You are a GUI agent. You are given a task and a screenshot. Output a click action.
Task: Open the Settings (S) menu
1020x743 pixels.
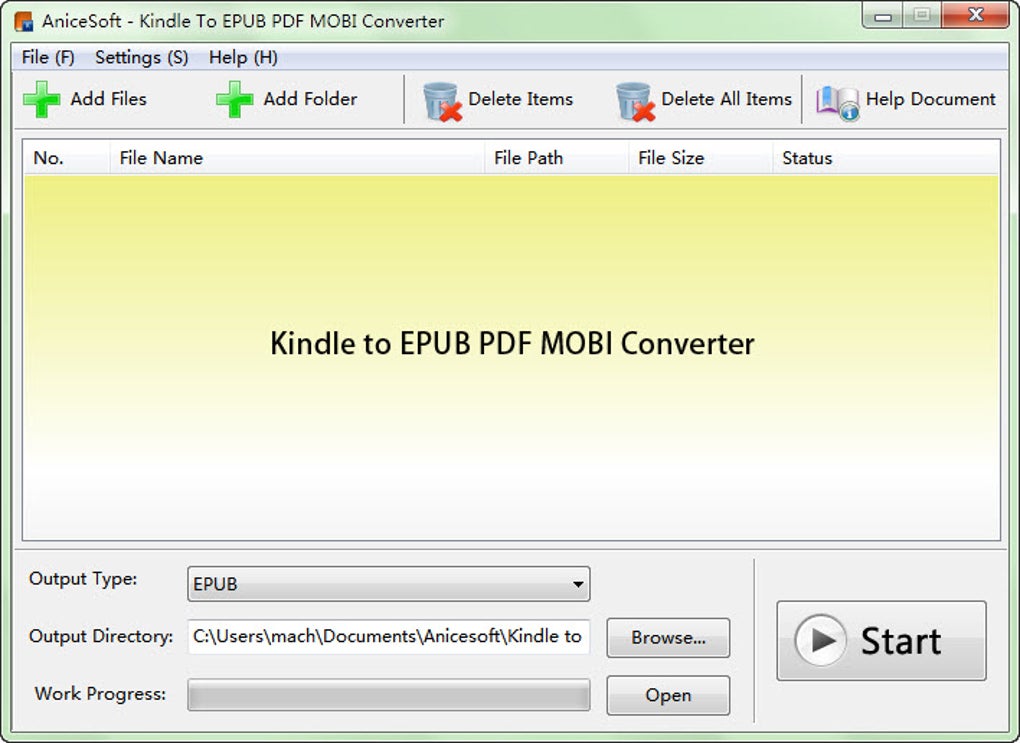[141, 57]
